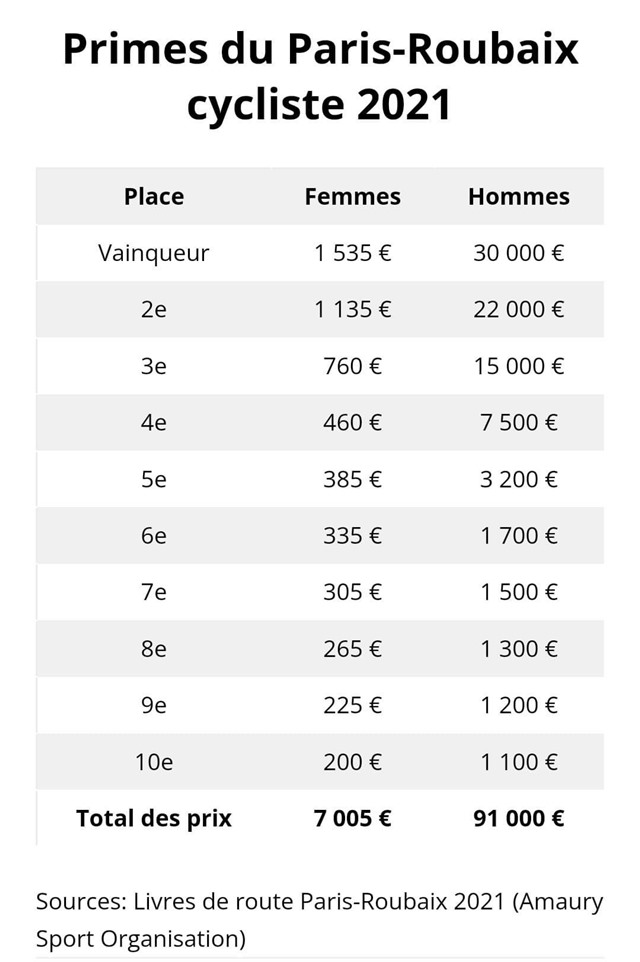Click the title 'Primes du Paris-Roubaix cycliste 2021'
The height and width of the screenshot is (962, 640).
(x=320, y=76)
